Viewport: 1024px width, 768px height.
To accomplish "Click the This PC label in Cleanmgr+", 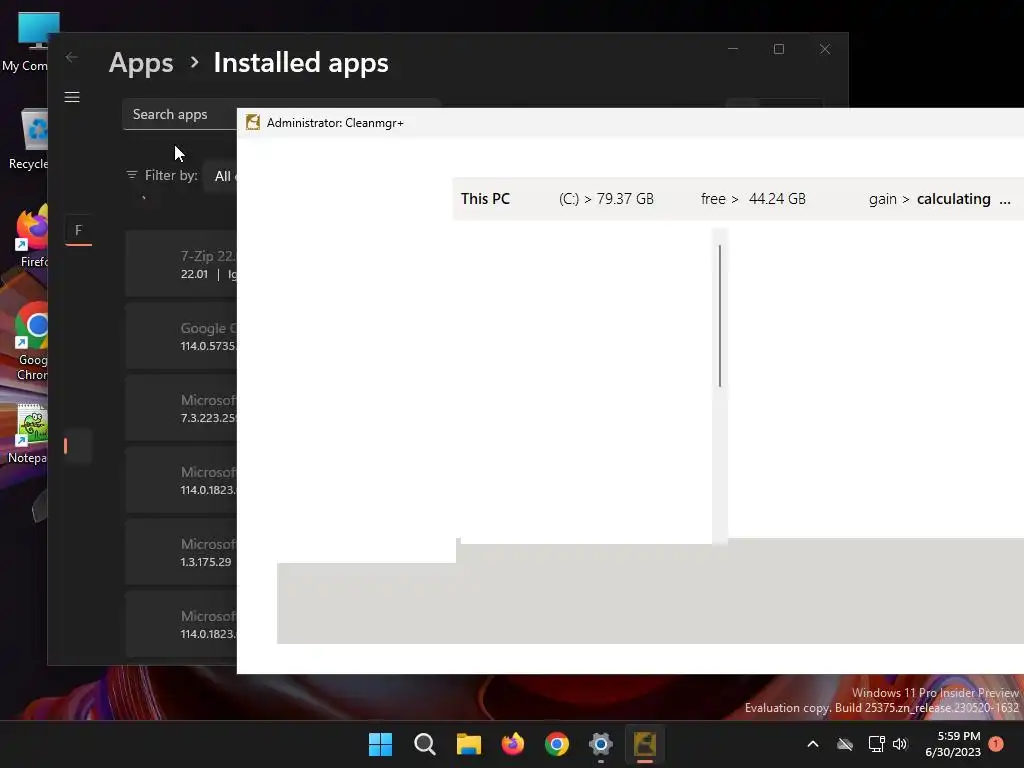I will pos(485,199).
